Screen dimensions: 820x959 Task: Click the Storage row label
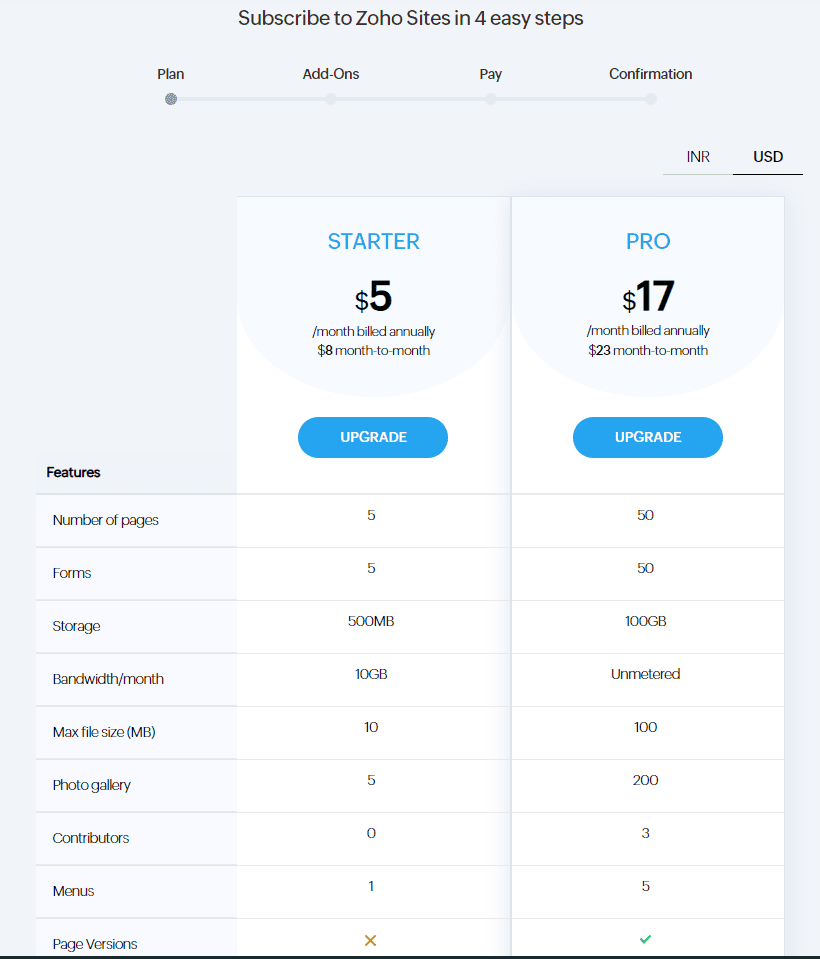point(76,626)
